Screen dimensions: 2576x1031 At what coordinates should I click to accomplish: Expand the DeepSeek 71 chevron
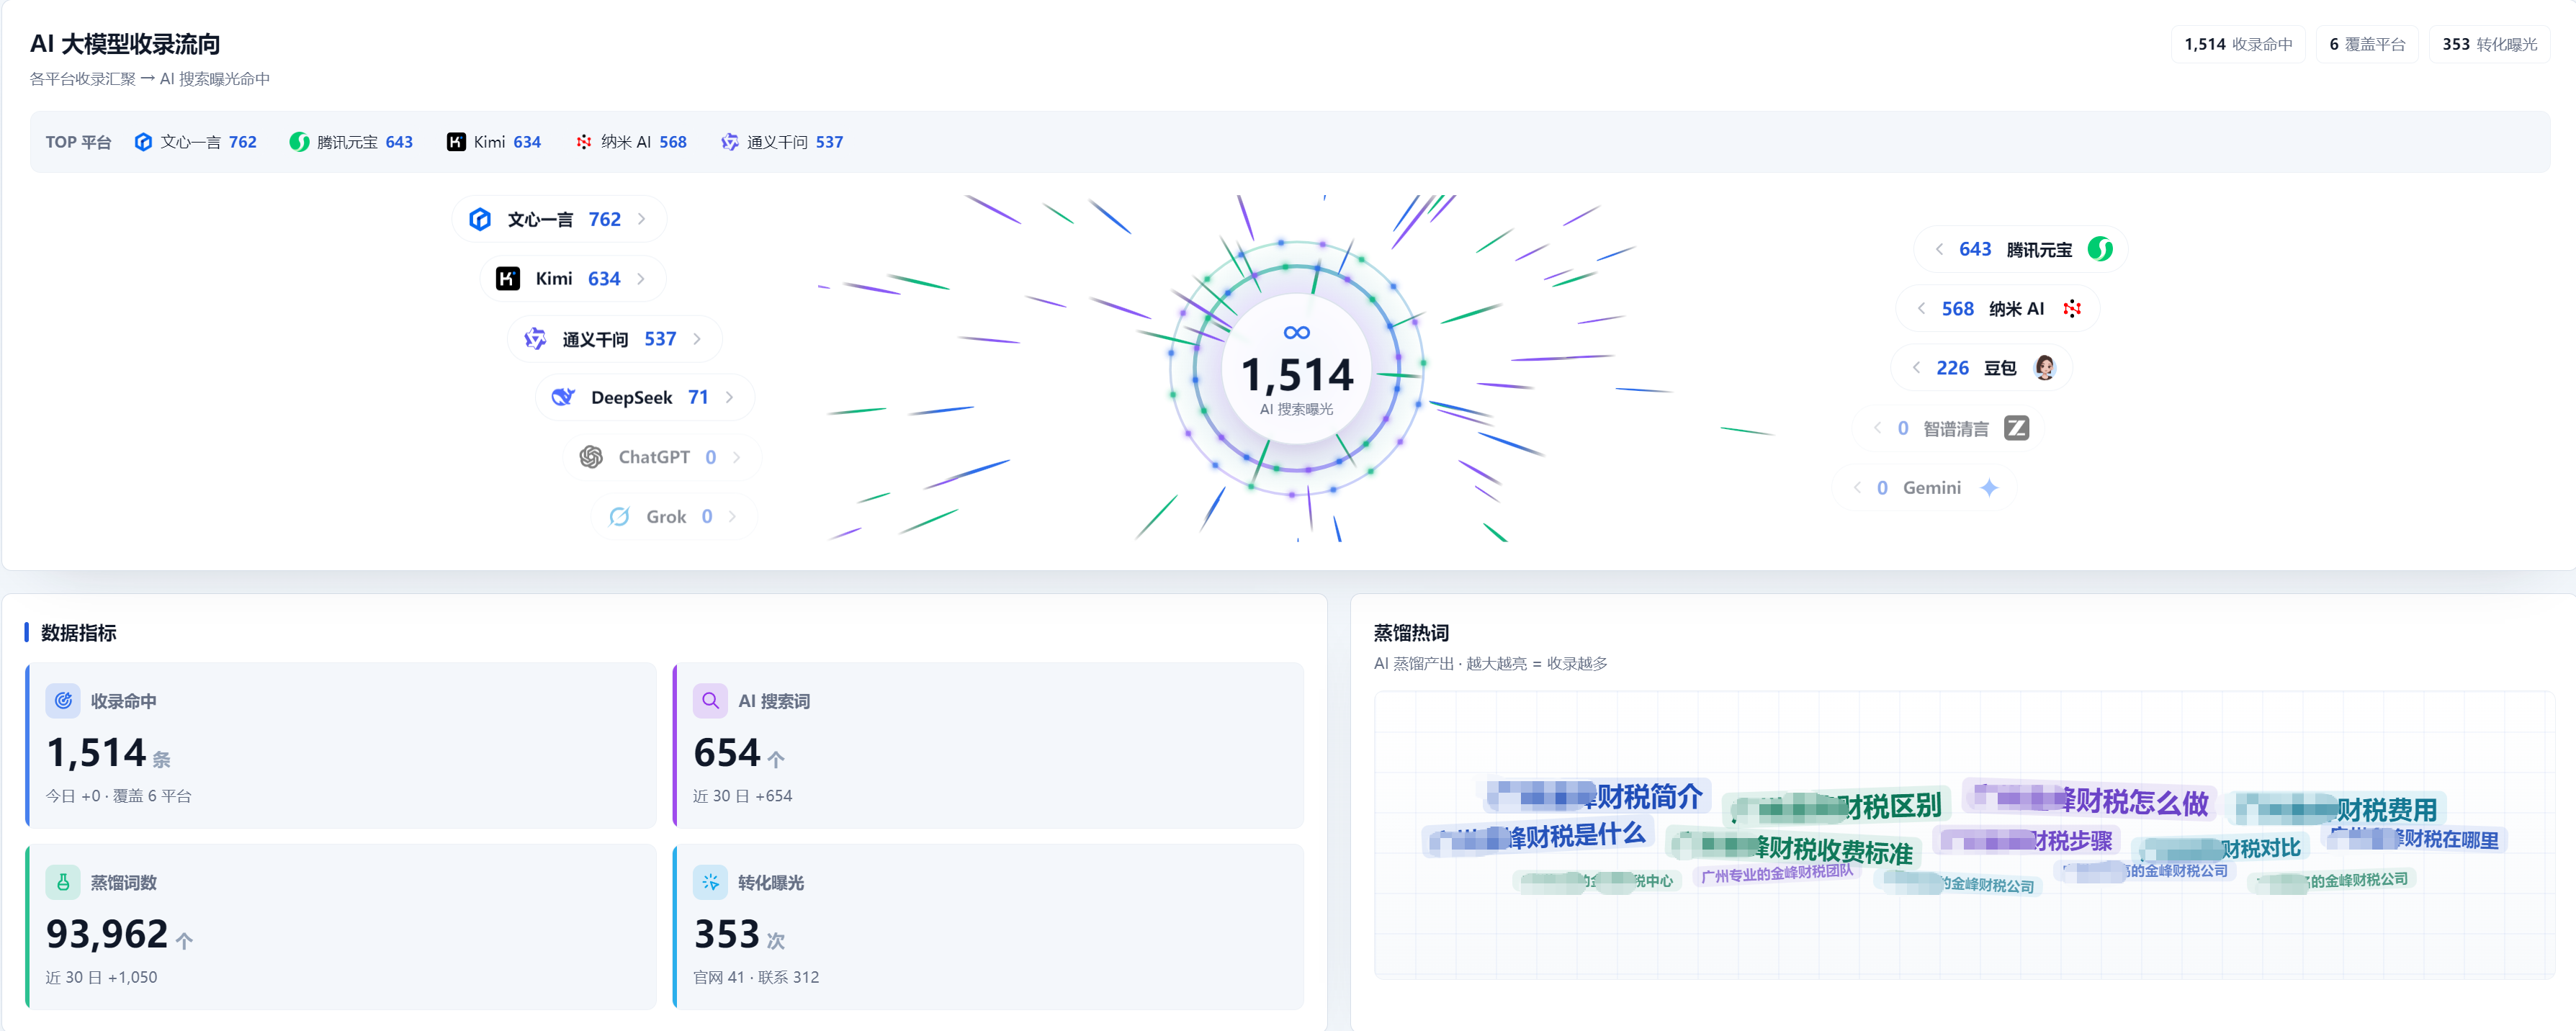pos(729,397)
